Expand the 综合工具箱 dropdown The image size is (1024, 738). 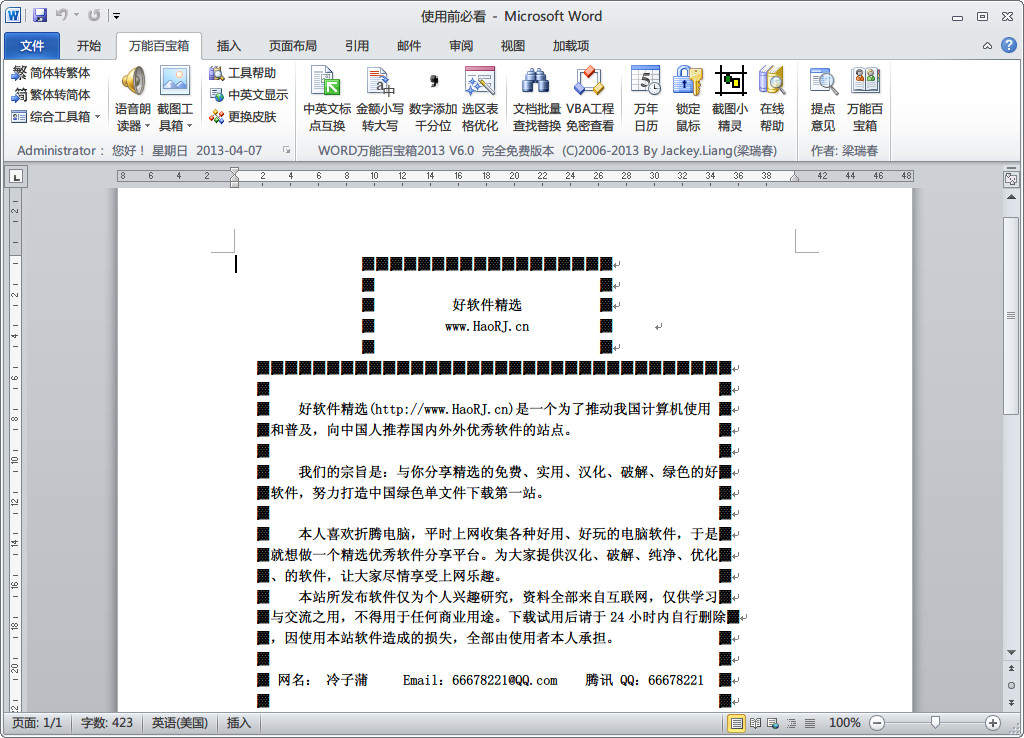click(98, 117)
